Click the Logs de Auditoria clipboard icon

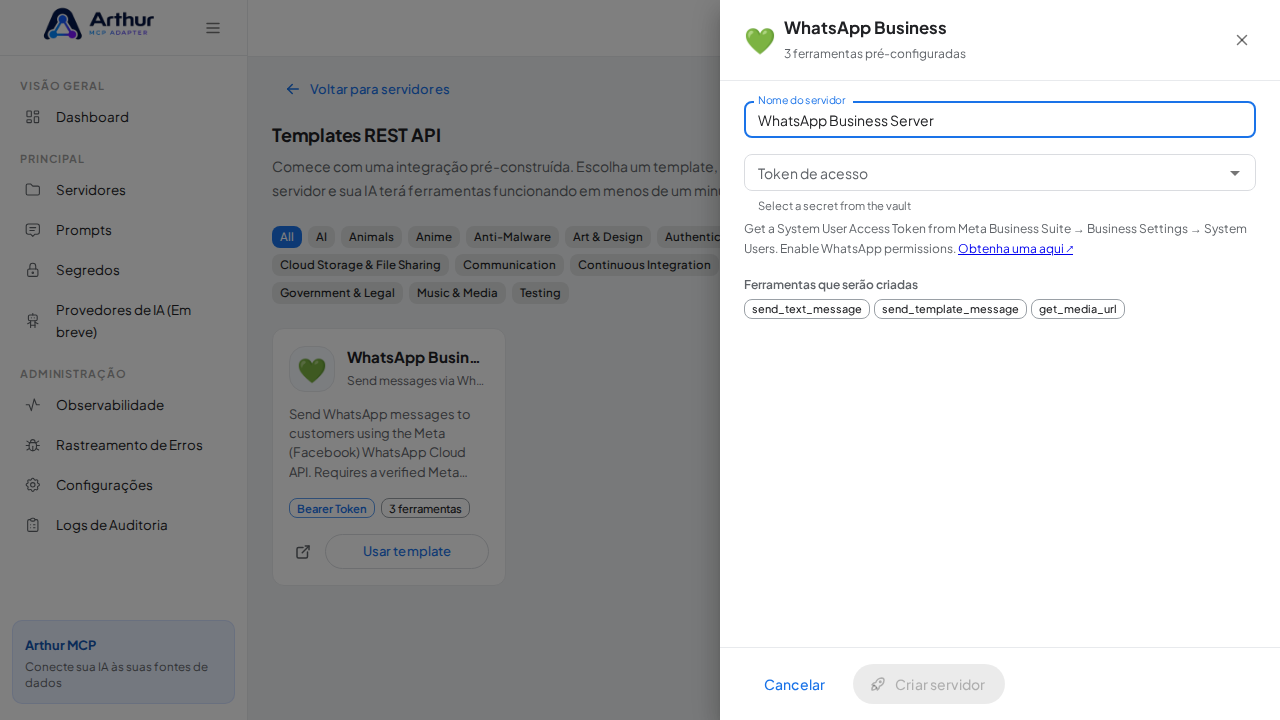coord(33,525)
